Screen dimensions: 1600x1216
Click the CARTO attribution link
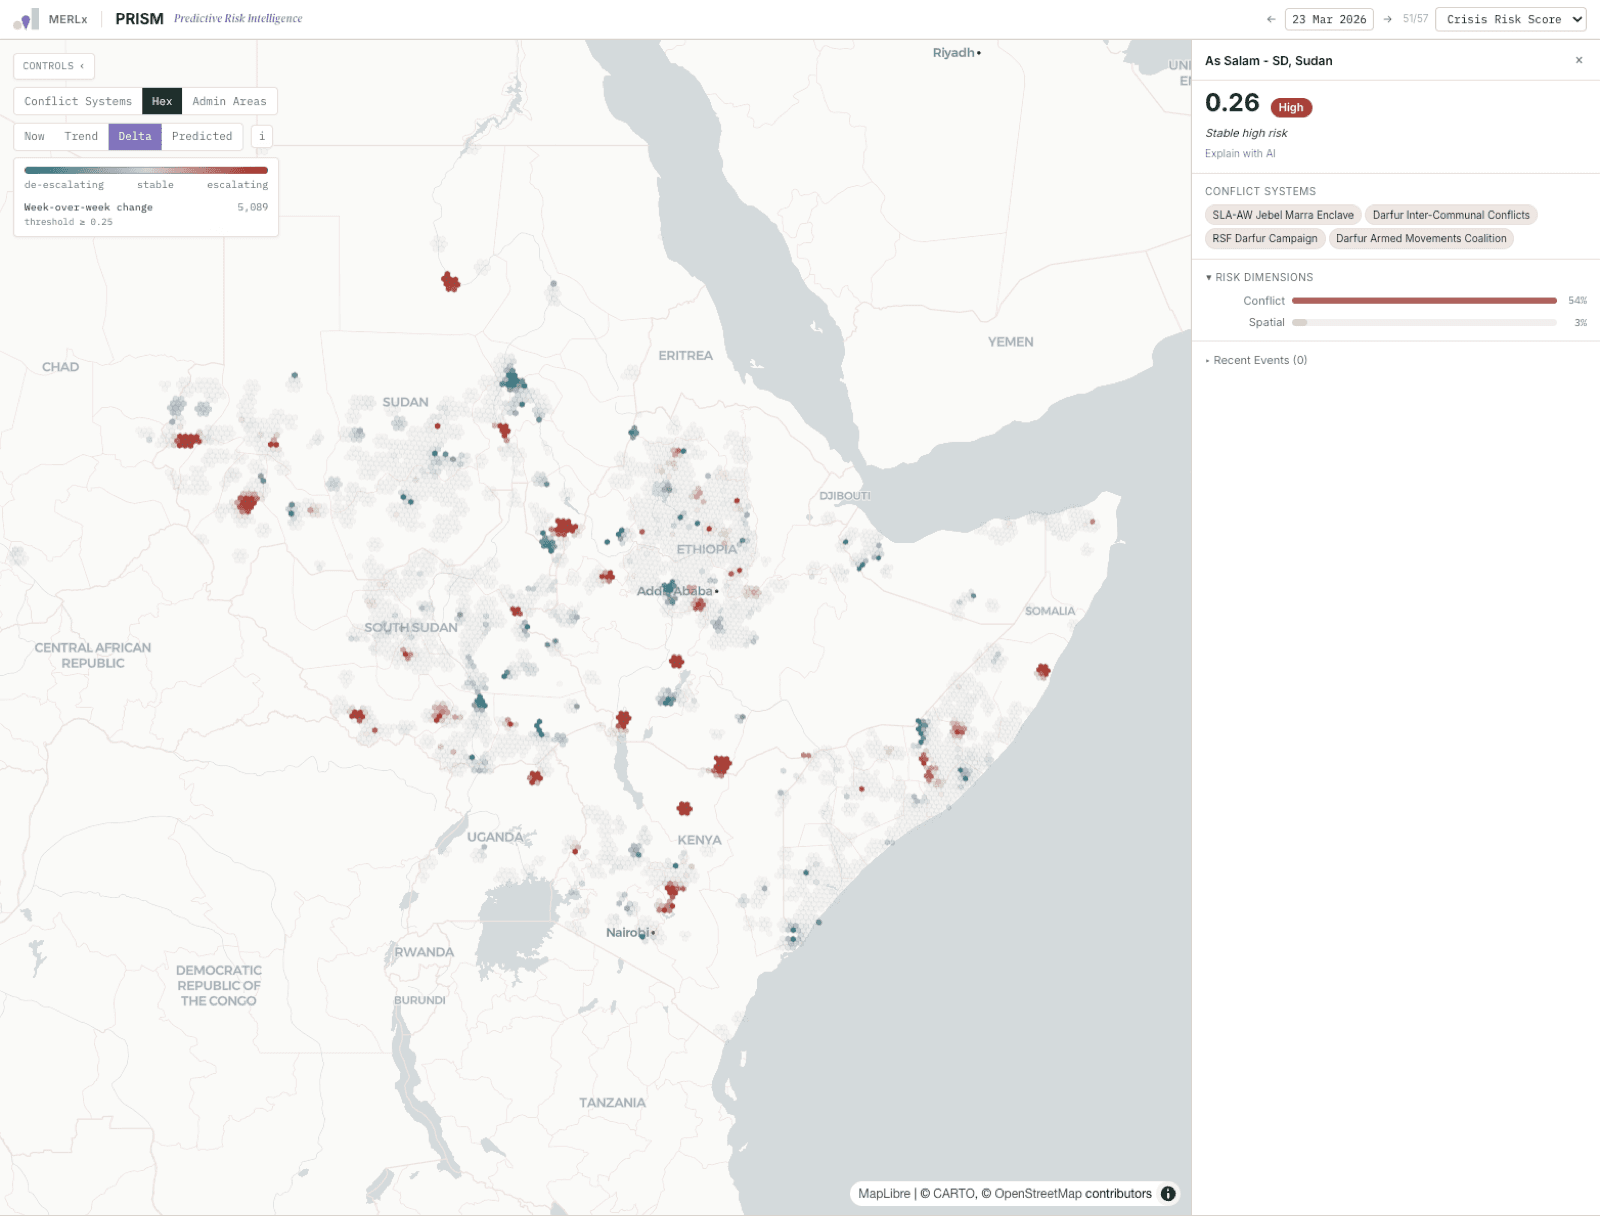click(954, 1193)
